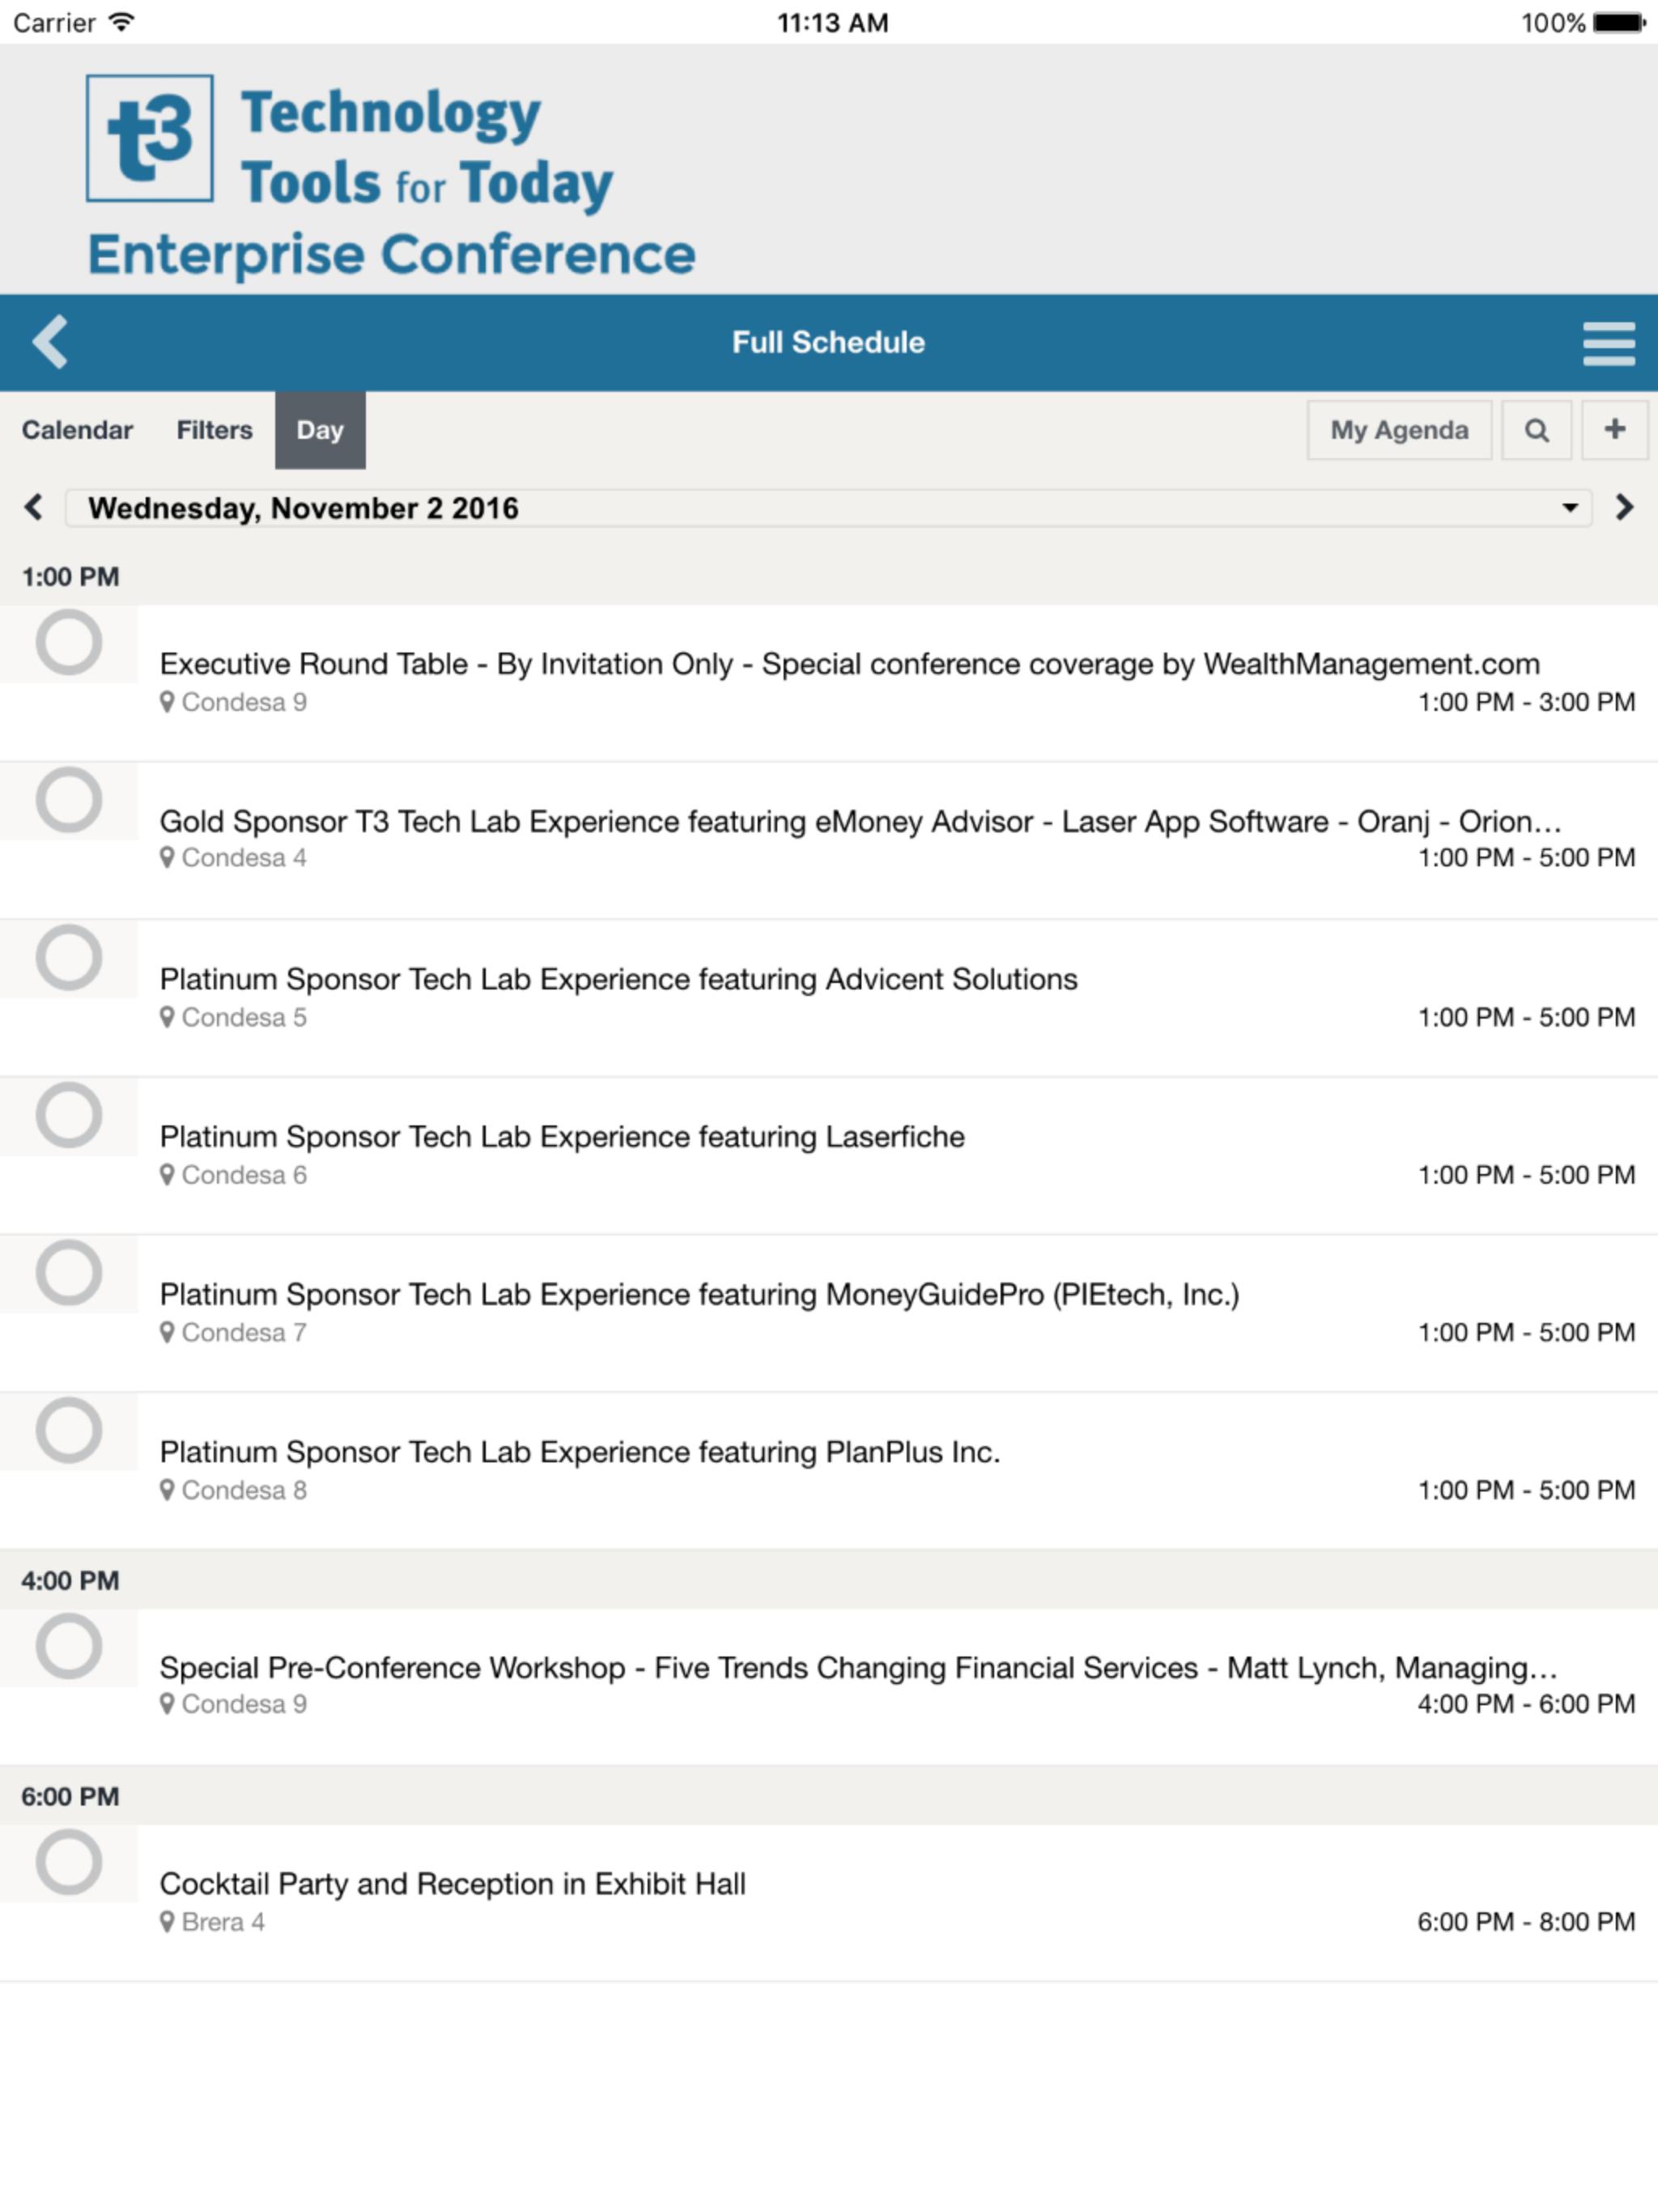Tap the 6:00 PM - 8:00 PM time
This screenshot has height=2212, width=1658.
point(1526,1922)
